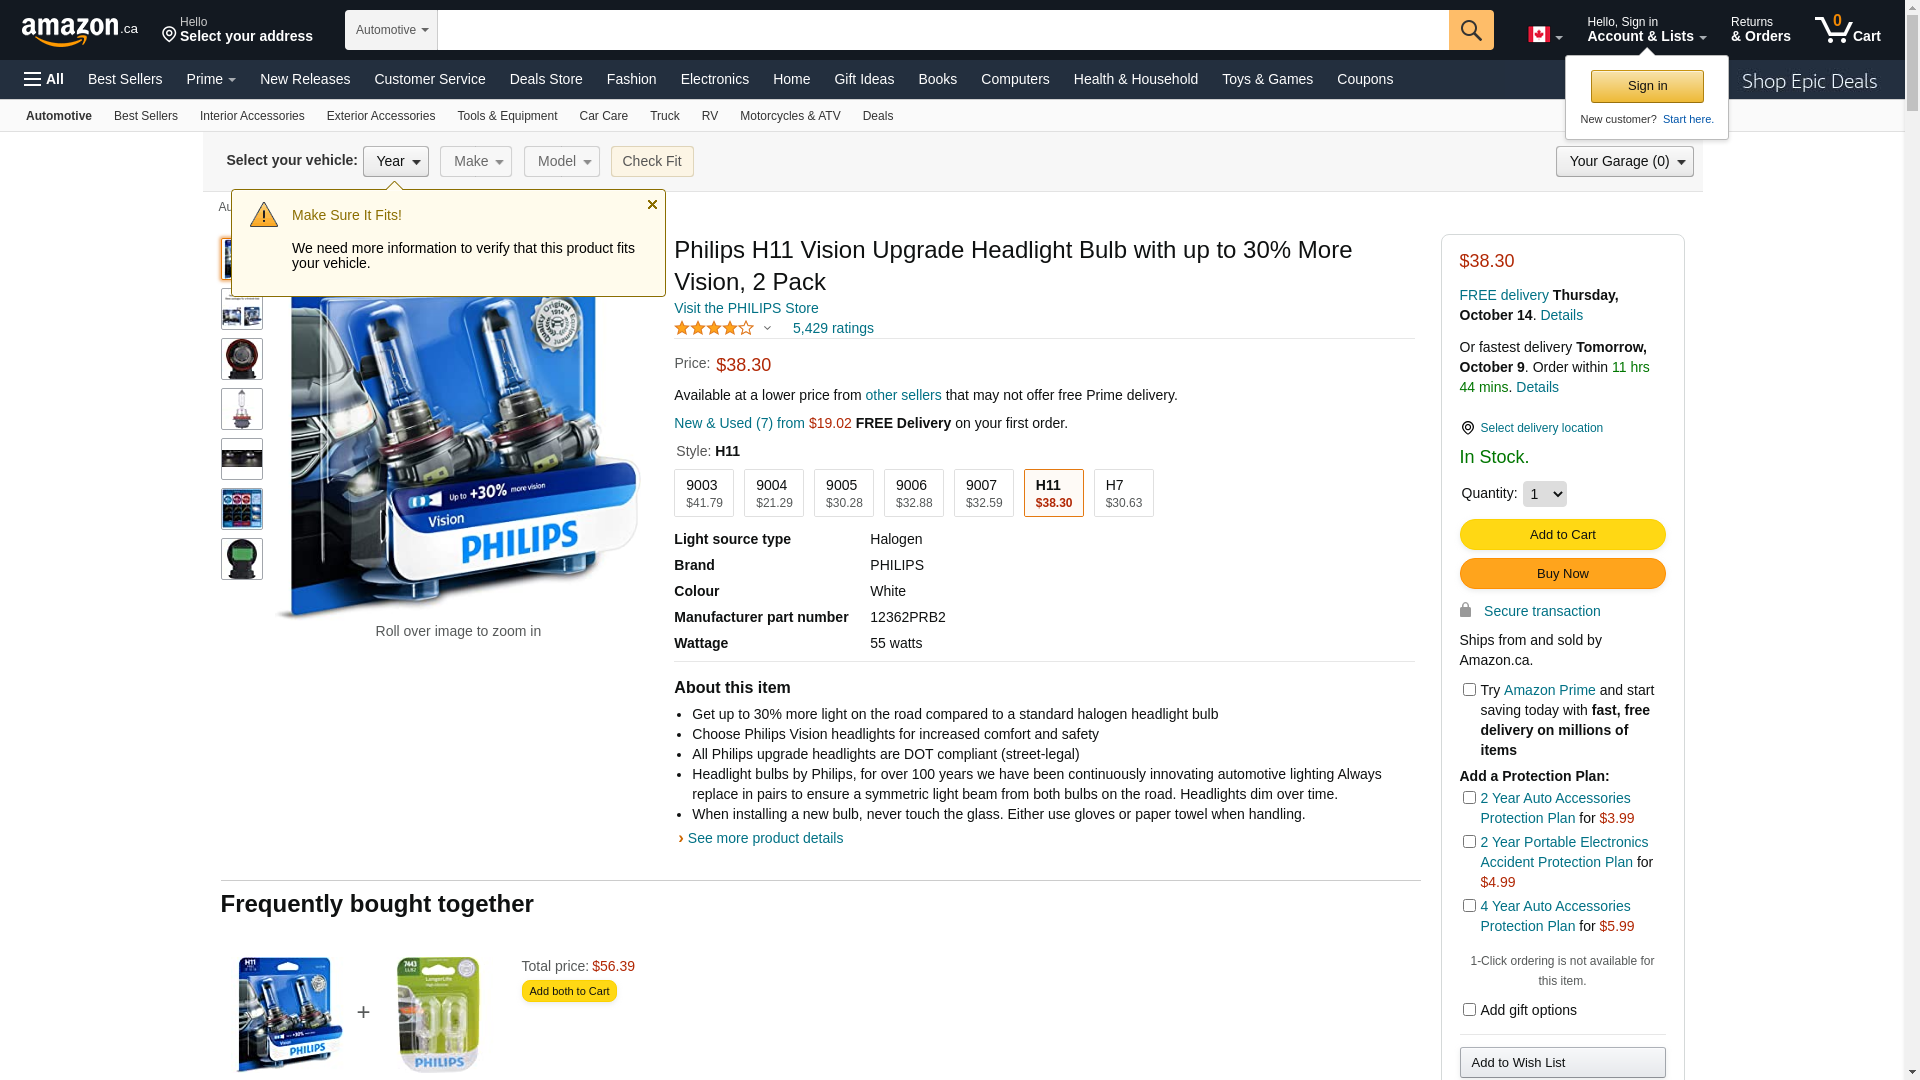Visit the PHILIPS Store link
The height and width of the screenshot is (1080, 1920).
(746, 308)
